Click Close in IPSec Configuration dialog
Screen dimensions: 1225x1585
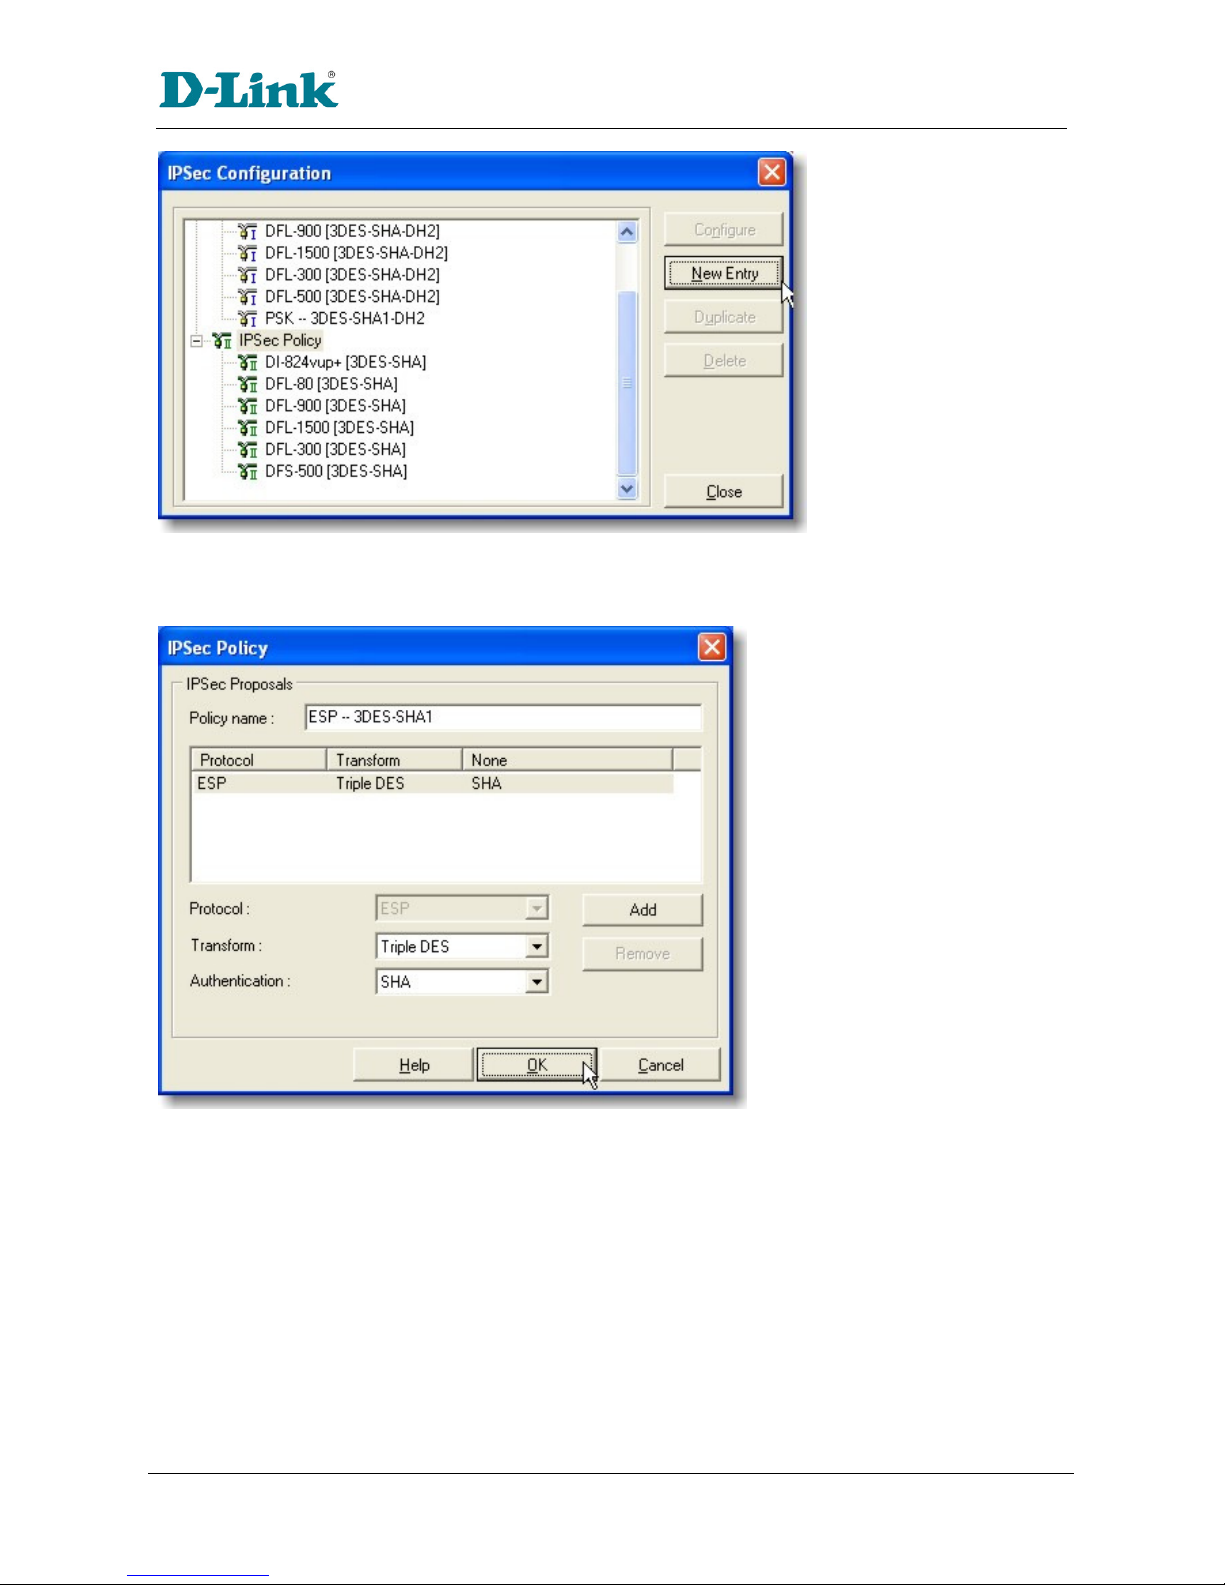724,492
